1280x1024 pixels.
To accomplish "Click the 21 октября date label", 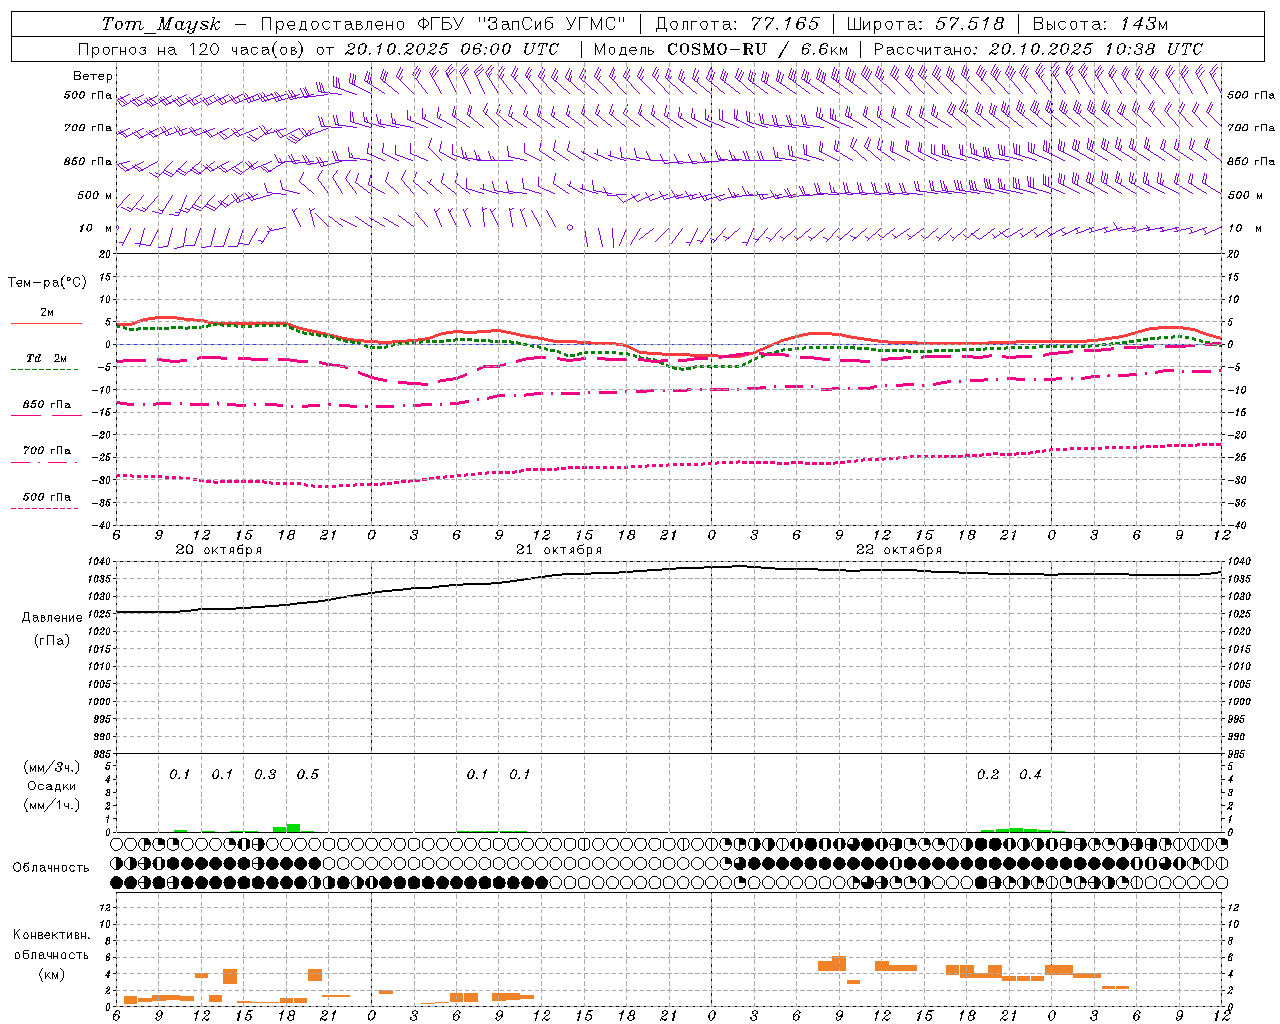I will [559, 550].
